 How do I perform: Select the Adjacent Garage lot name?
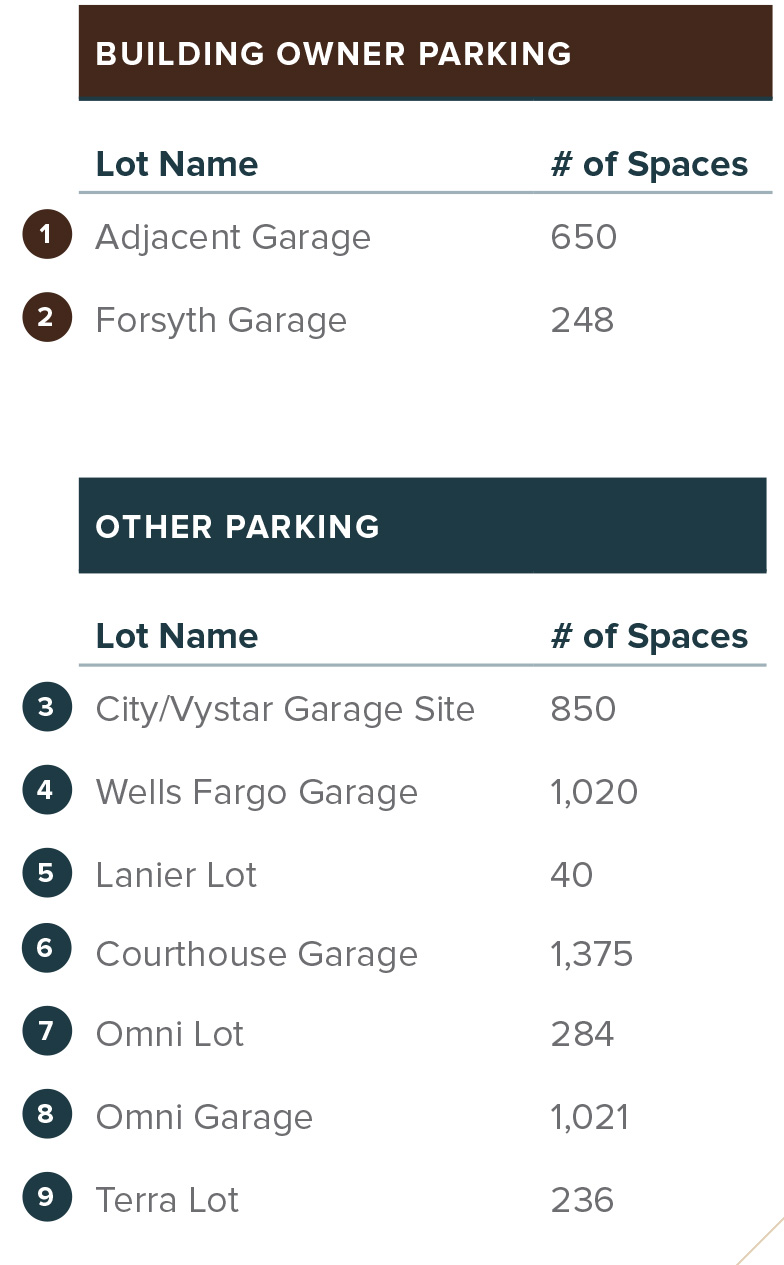(x=233, y=238)
